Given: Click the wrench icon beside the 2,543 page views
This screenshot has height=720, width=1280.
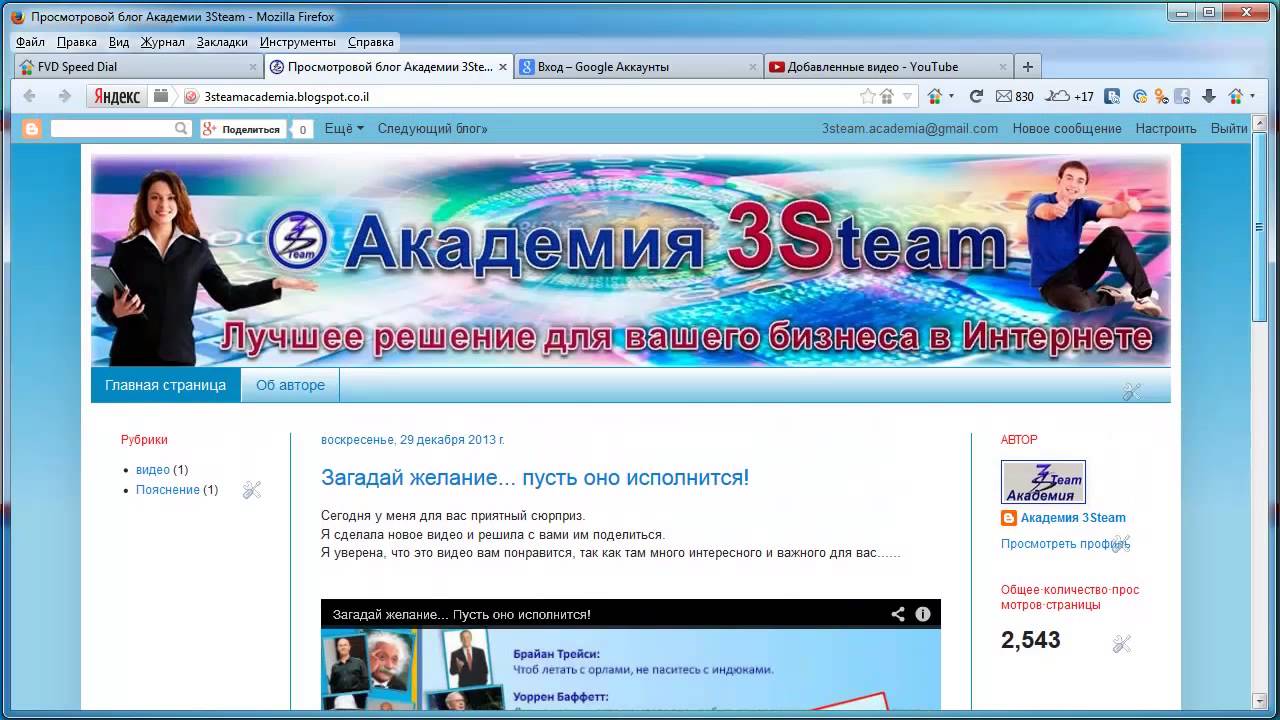Looking at the screenshot, I should pos(1122,645).
